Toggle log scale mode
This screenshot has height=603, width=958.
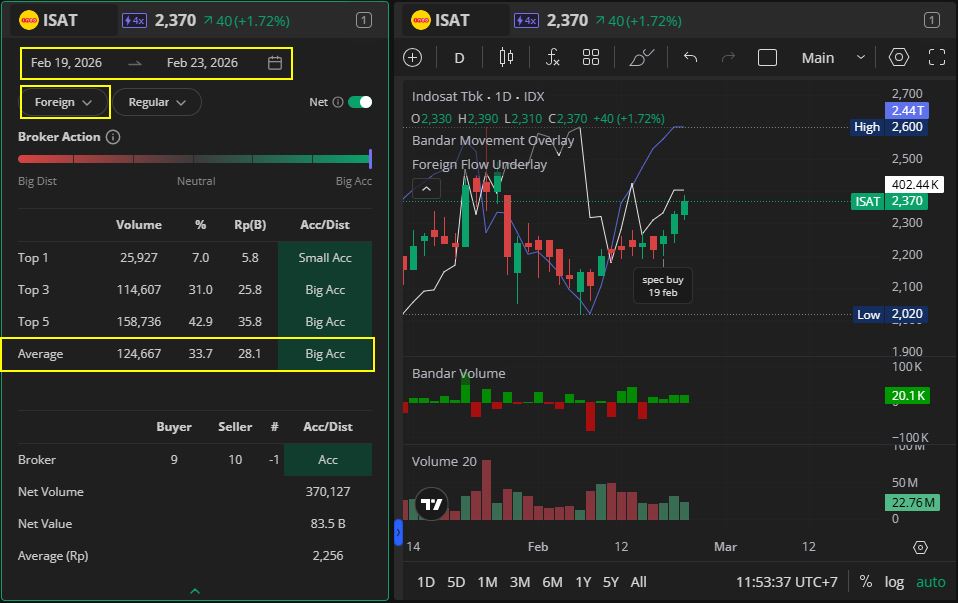click(894, 582)
